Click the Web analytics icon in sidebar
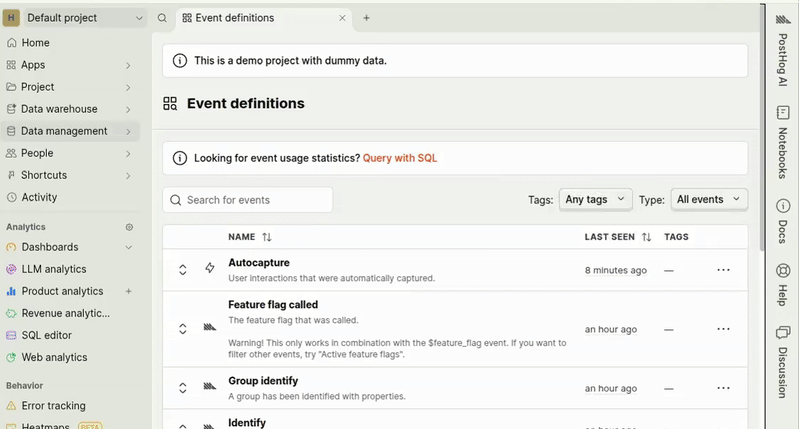Image resolution: width=799 pixels, height=429 pixels. coord(11,357)
